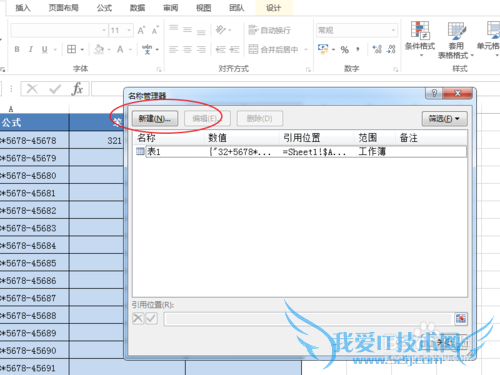The width and height of the screenshot is (500, 375).
Task: Center text horizontally icon
Action: [x=187, y=50]
